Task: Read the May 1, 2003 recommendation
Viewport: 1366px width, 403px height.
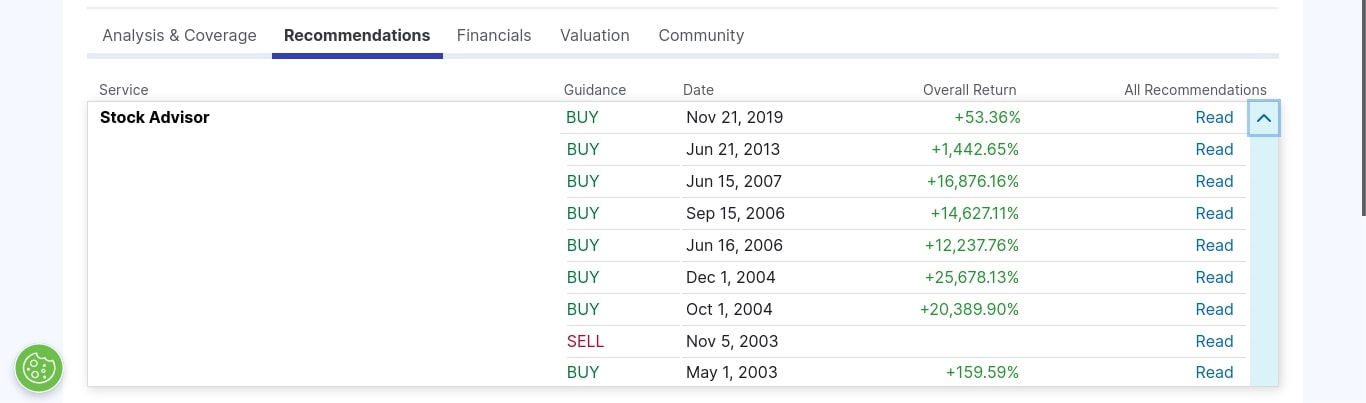Action: click(x=1214, y=372)
